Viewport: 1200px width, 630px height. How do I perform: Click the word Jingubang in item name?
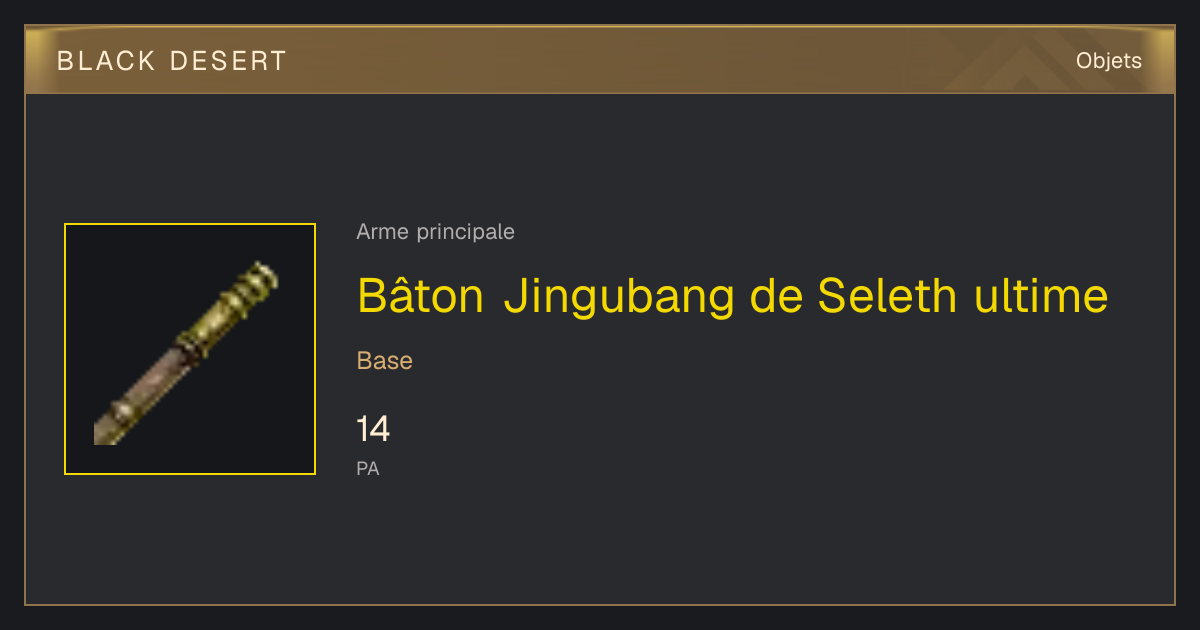619,297
